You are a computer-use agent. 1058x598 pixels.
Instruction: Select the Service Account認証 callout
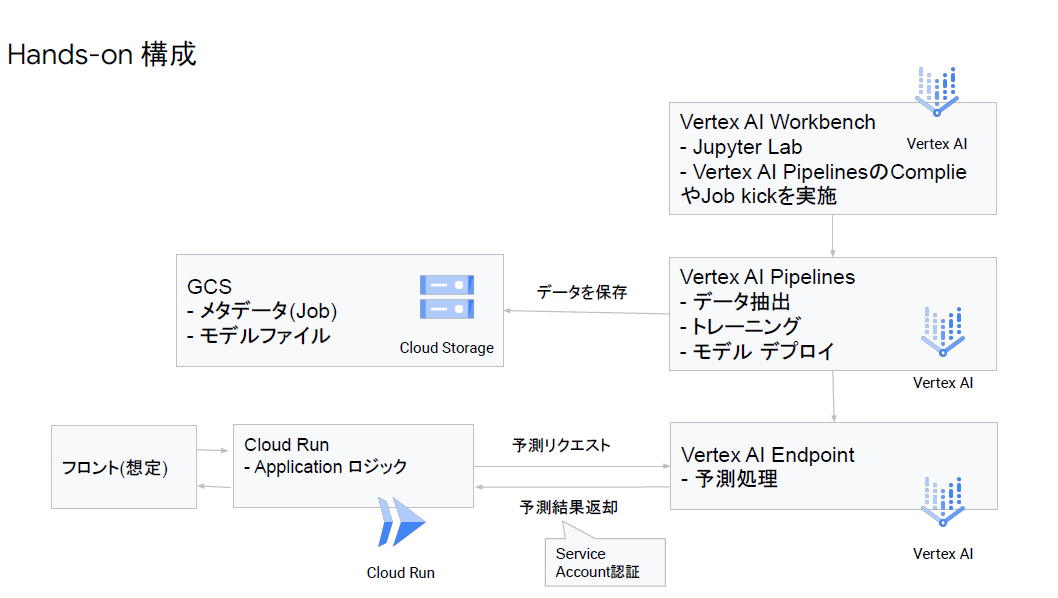(597, 562)
